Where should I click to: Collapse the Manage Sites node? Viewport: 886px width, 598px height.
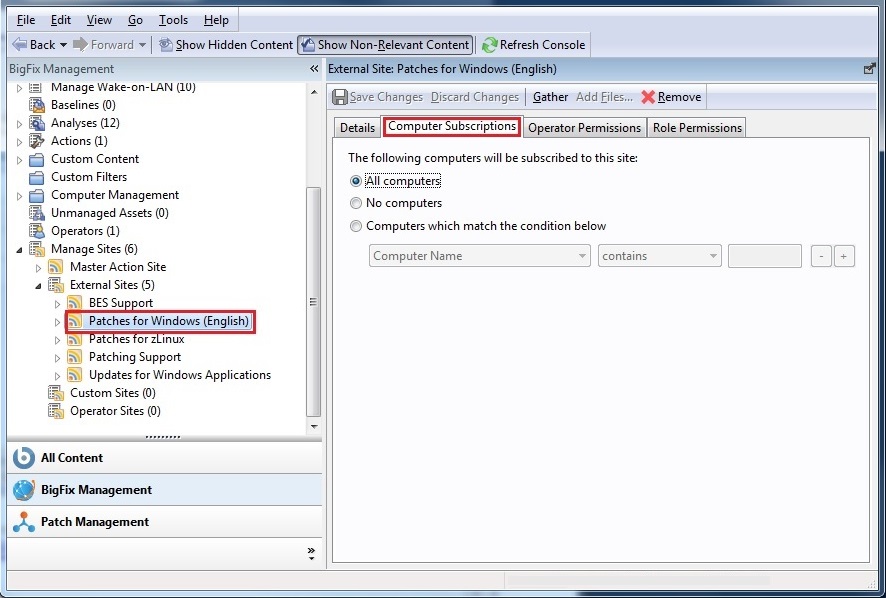tap(19, 250)
